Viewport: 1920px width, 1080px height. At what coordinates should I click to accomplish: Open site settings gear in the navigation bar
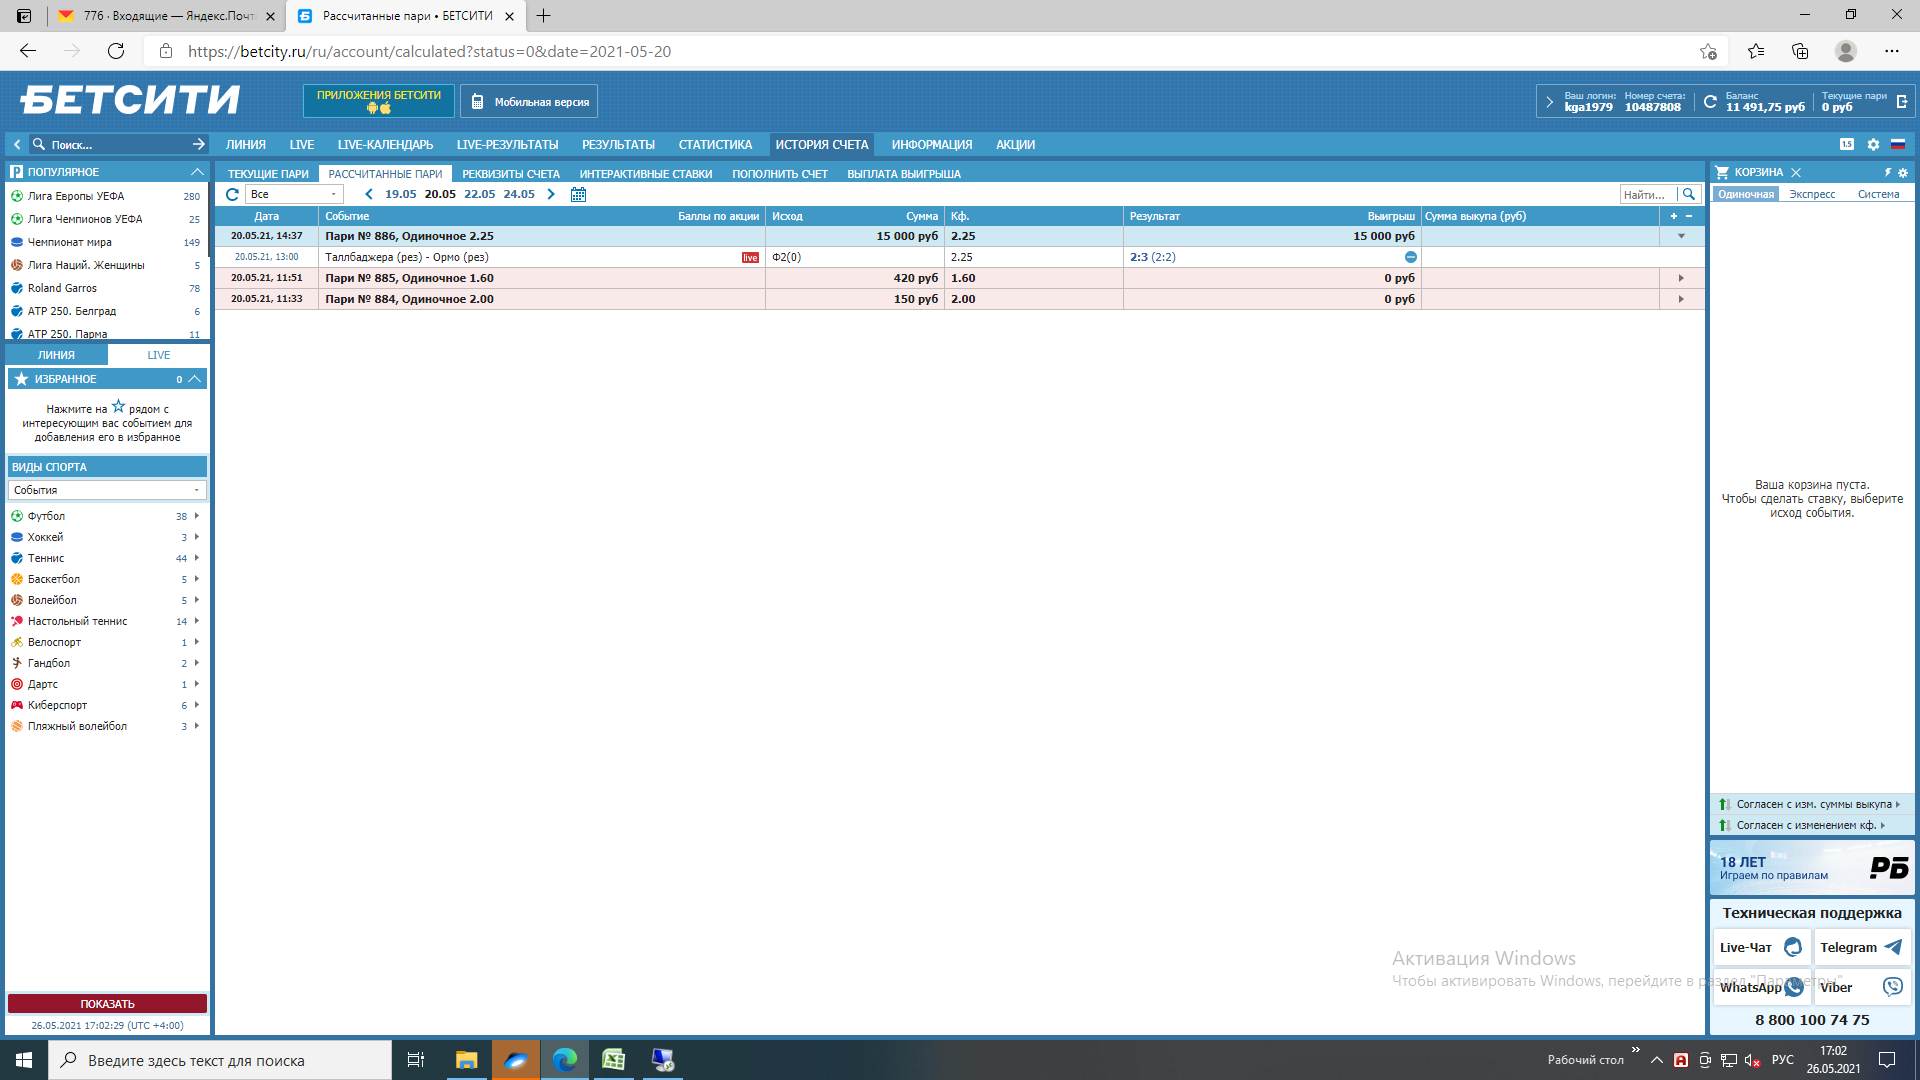[1873, 144]
